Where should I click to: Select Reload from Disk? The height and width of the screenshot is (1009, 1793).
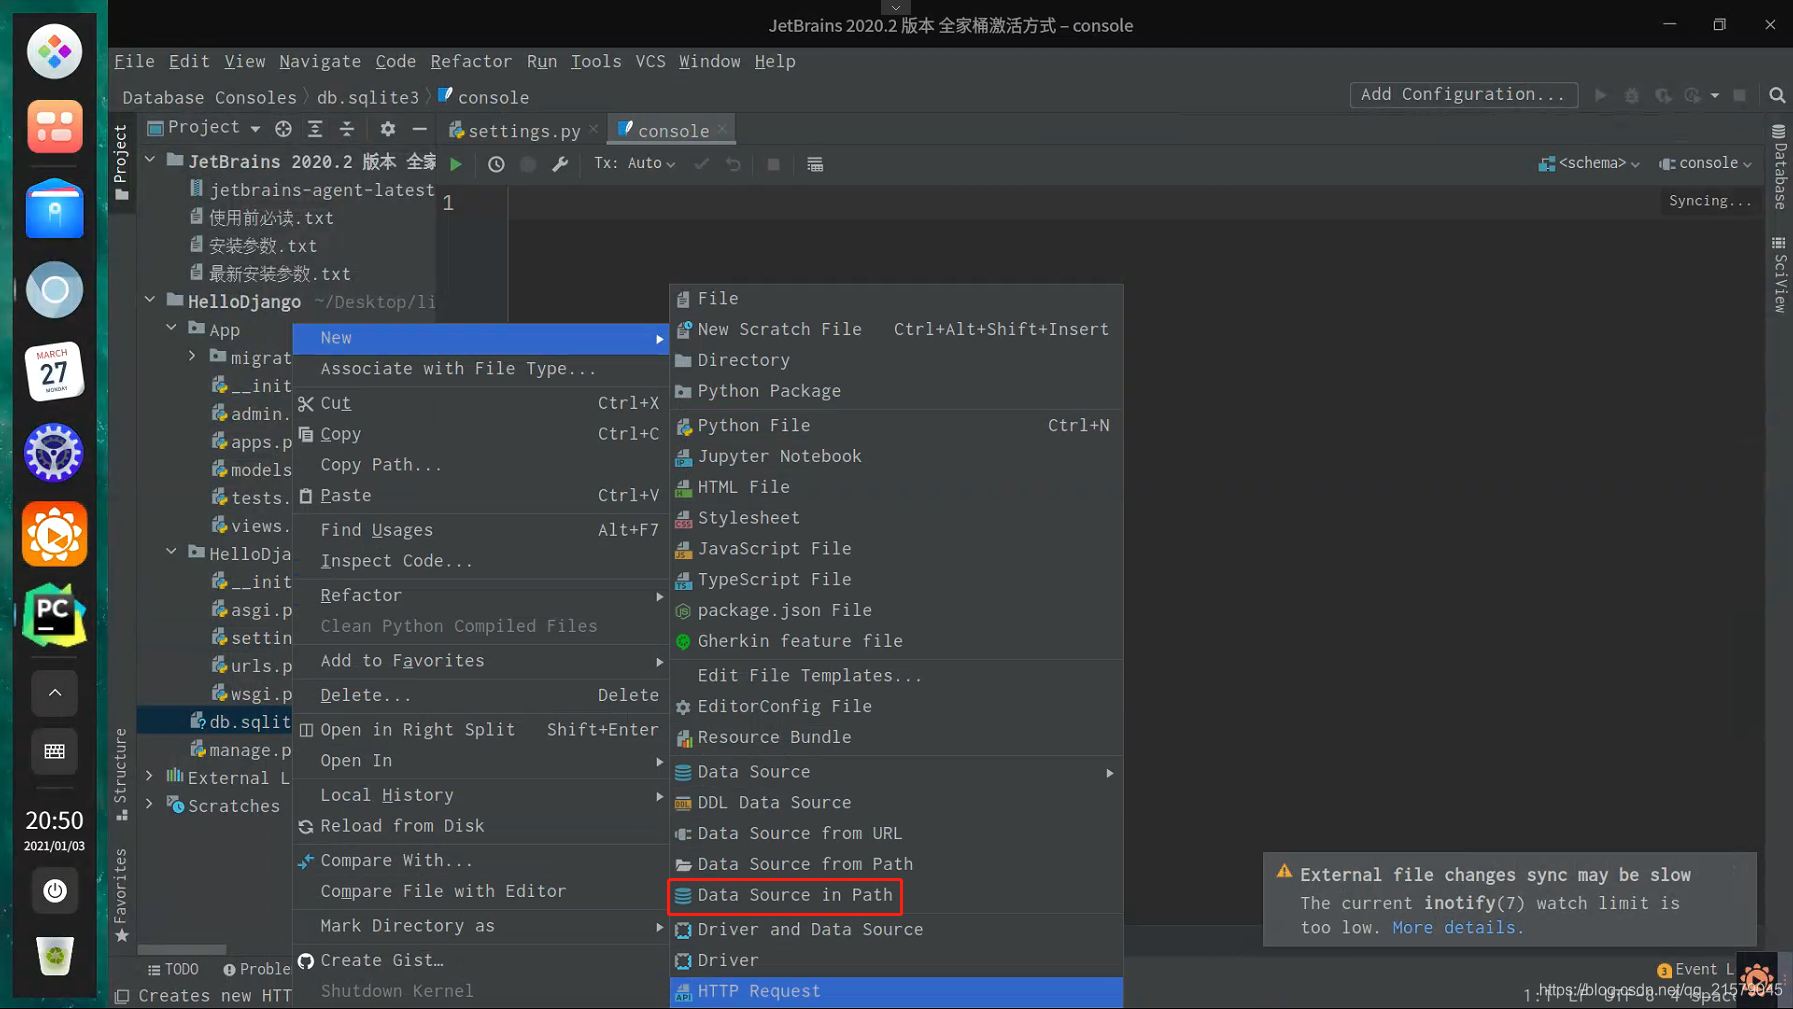point(481,826)
